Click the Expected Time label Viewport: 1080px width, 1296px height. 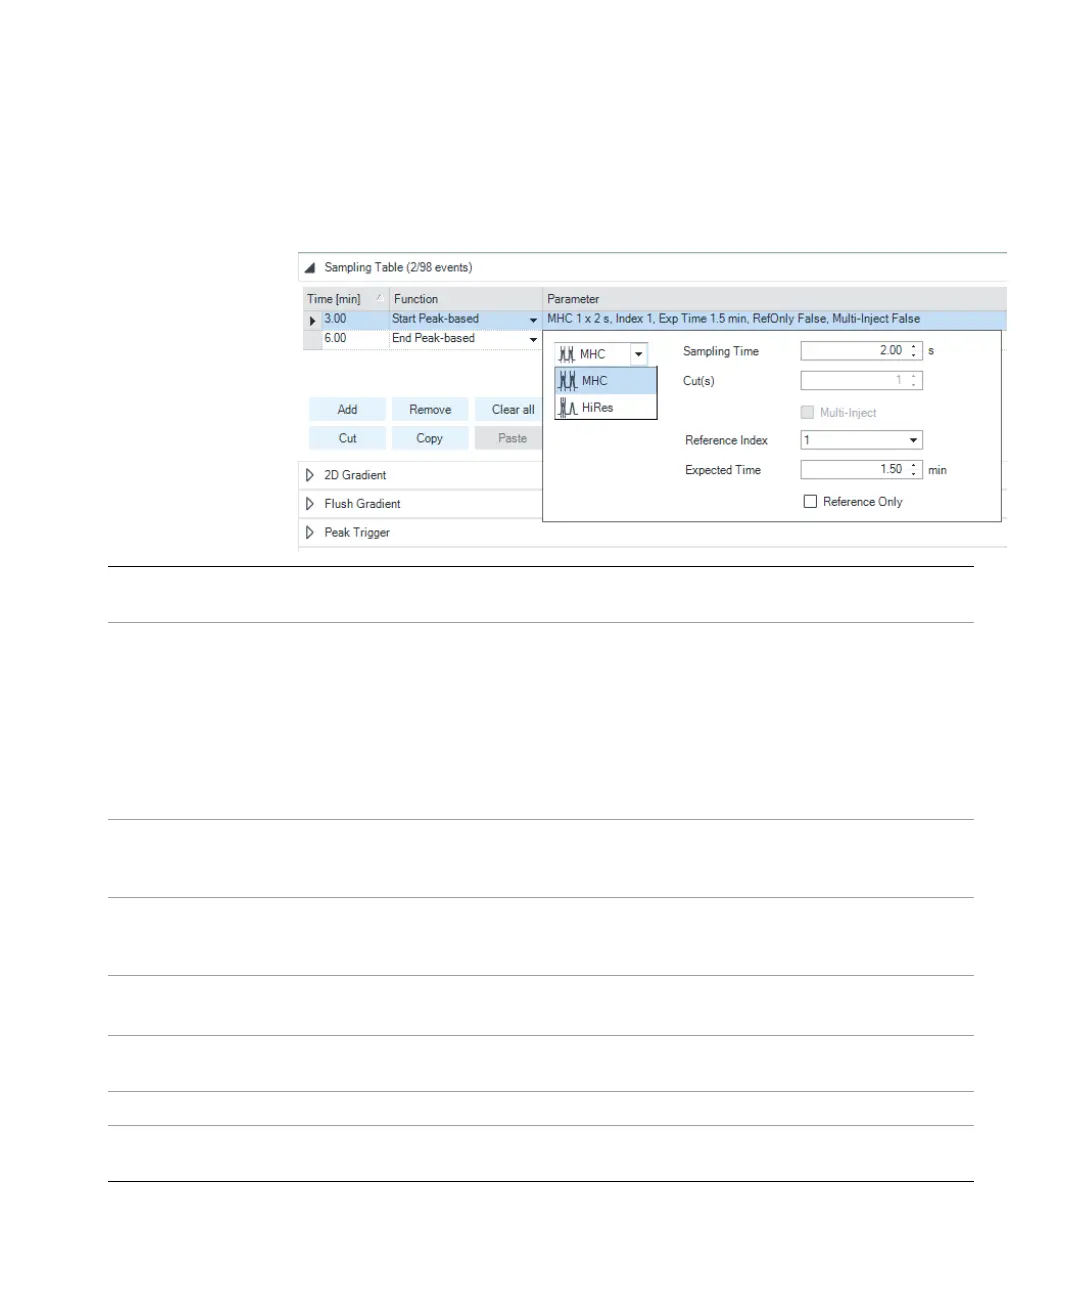coord(723,471)
